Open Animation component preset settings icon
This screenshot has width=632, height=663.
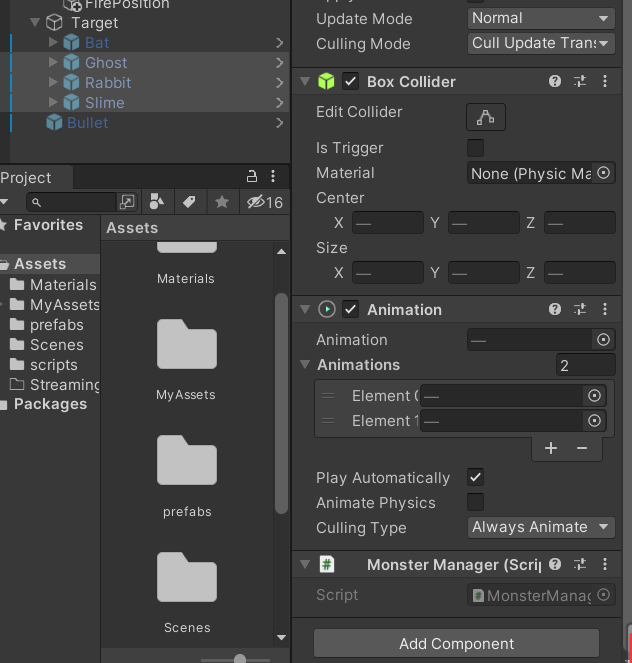tap(579, 310)
